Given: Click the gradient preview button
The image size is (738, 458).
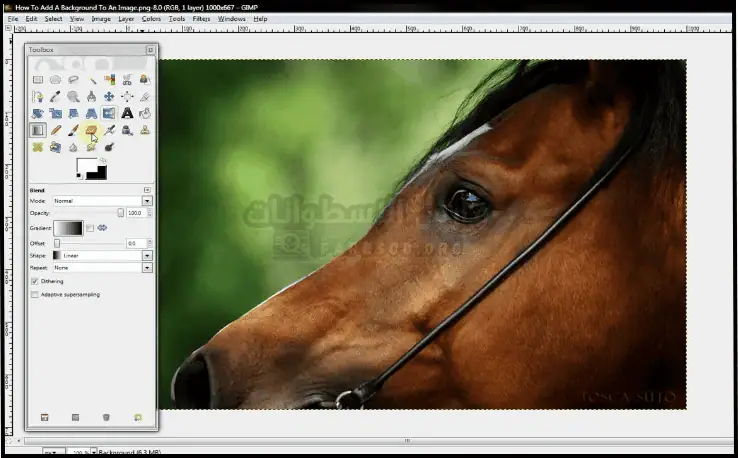Looking at the screenshot, I should pos(68,228).
